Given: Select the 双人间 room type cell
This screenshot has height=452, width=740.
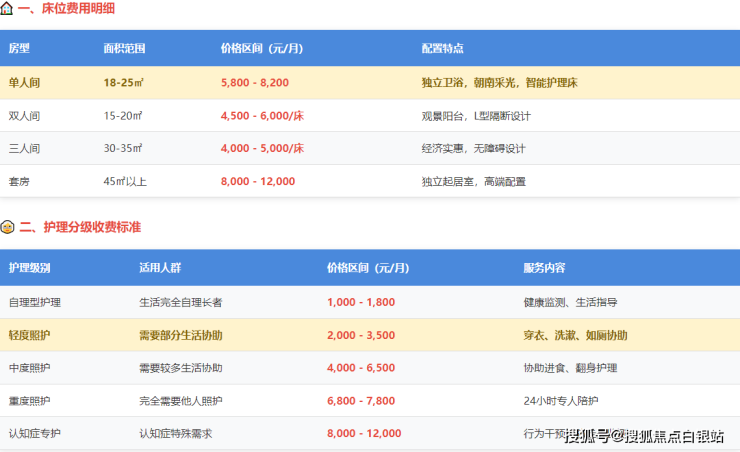Looking at the screenshot, I should click(x=25, y=115).
